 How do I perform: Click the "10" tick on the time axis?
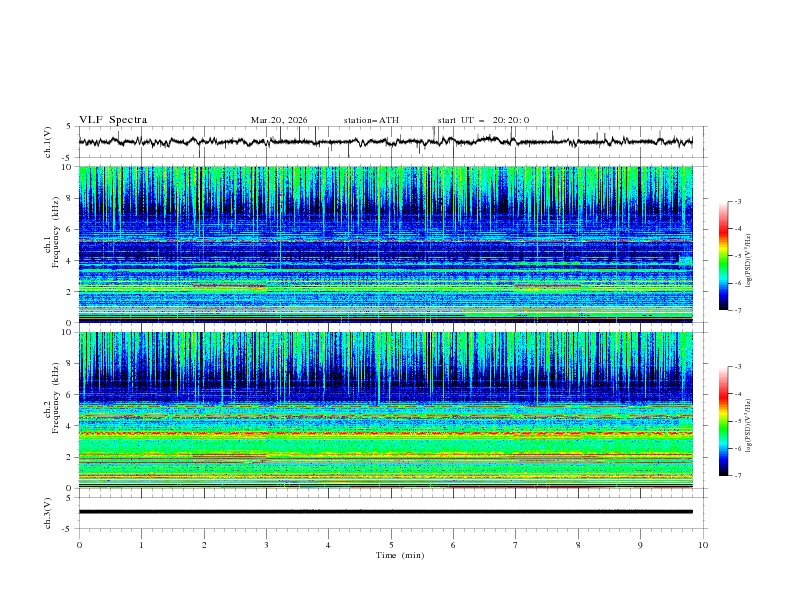703,545
